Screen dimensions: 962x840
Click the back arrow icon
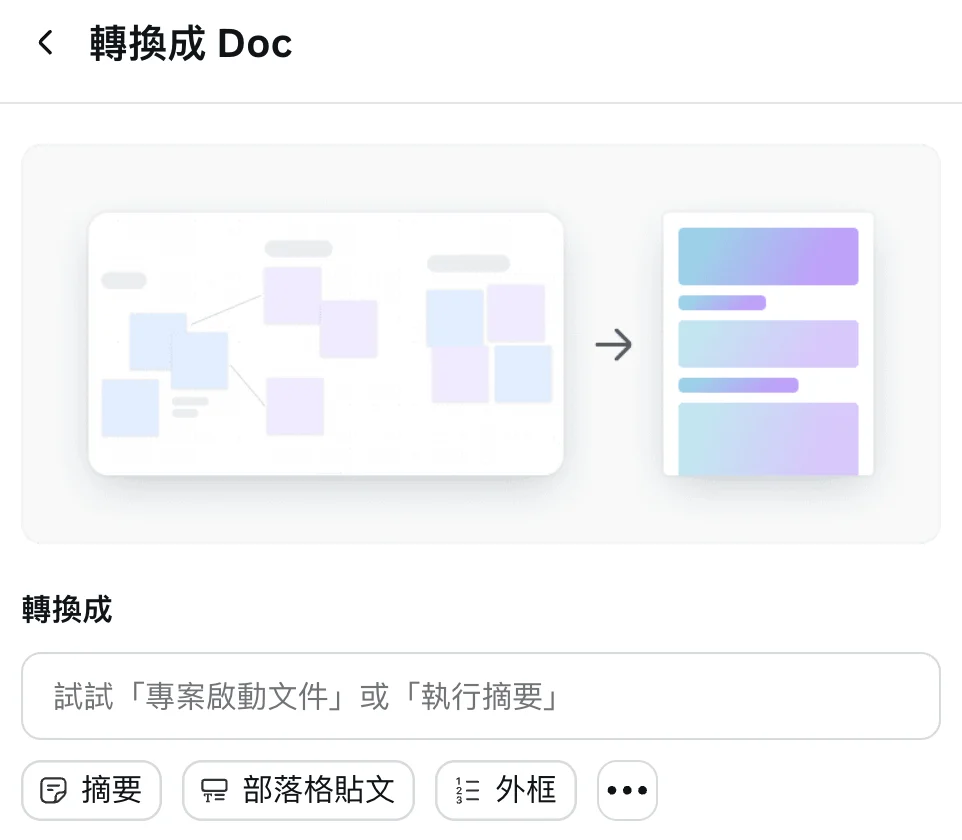point(45,43)
